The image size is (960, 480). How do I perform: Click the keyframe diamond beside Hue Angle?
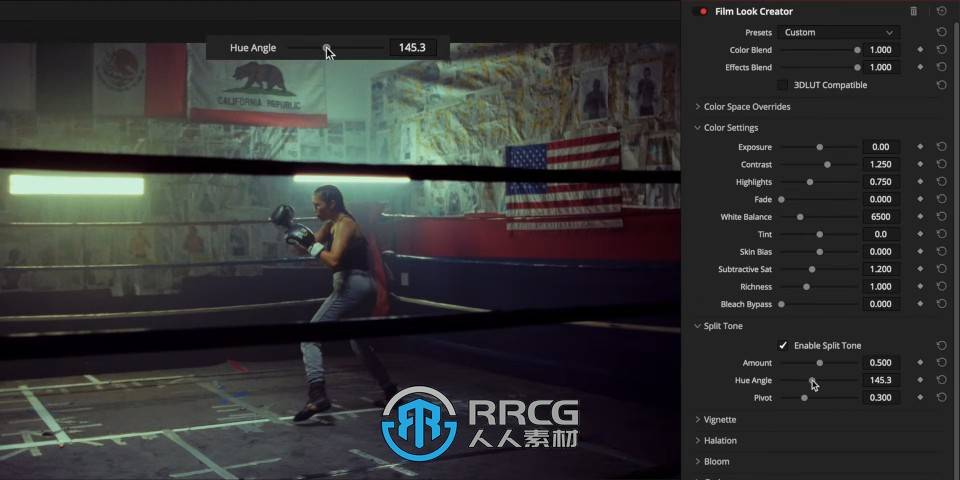coord(920,380)
